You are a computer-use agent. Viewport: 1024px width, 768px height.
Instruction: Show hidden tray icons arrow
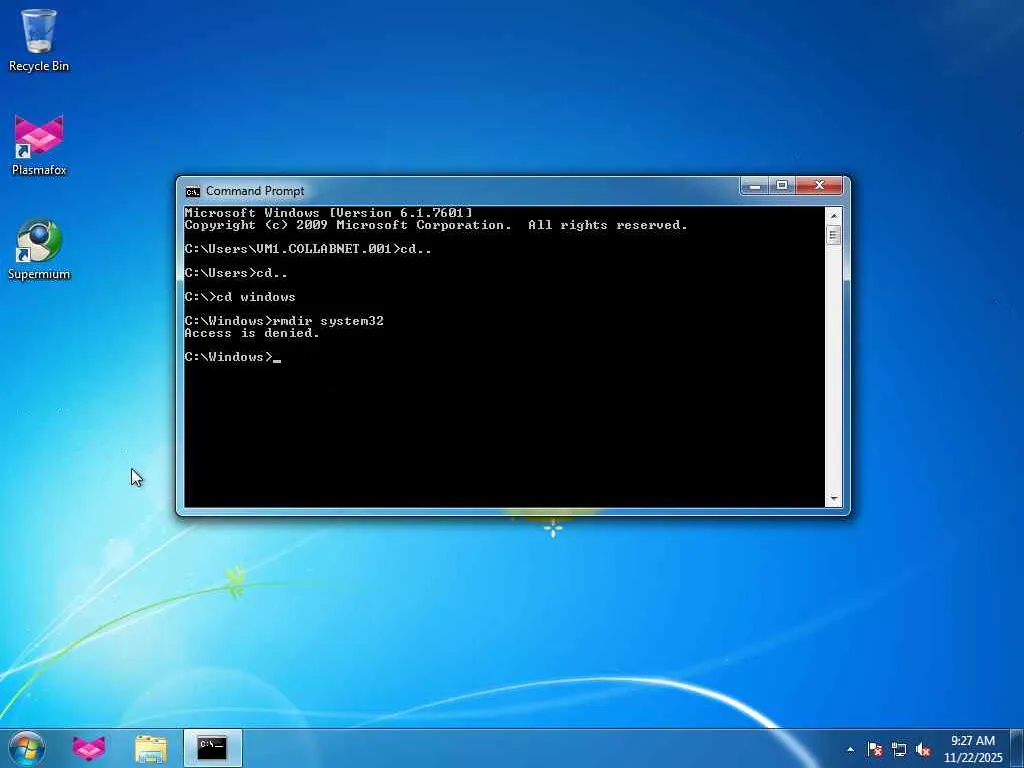click(x=850, y=749)
